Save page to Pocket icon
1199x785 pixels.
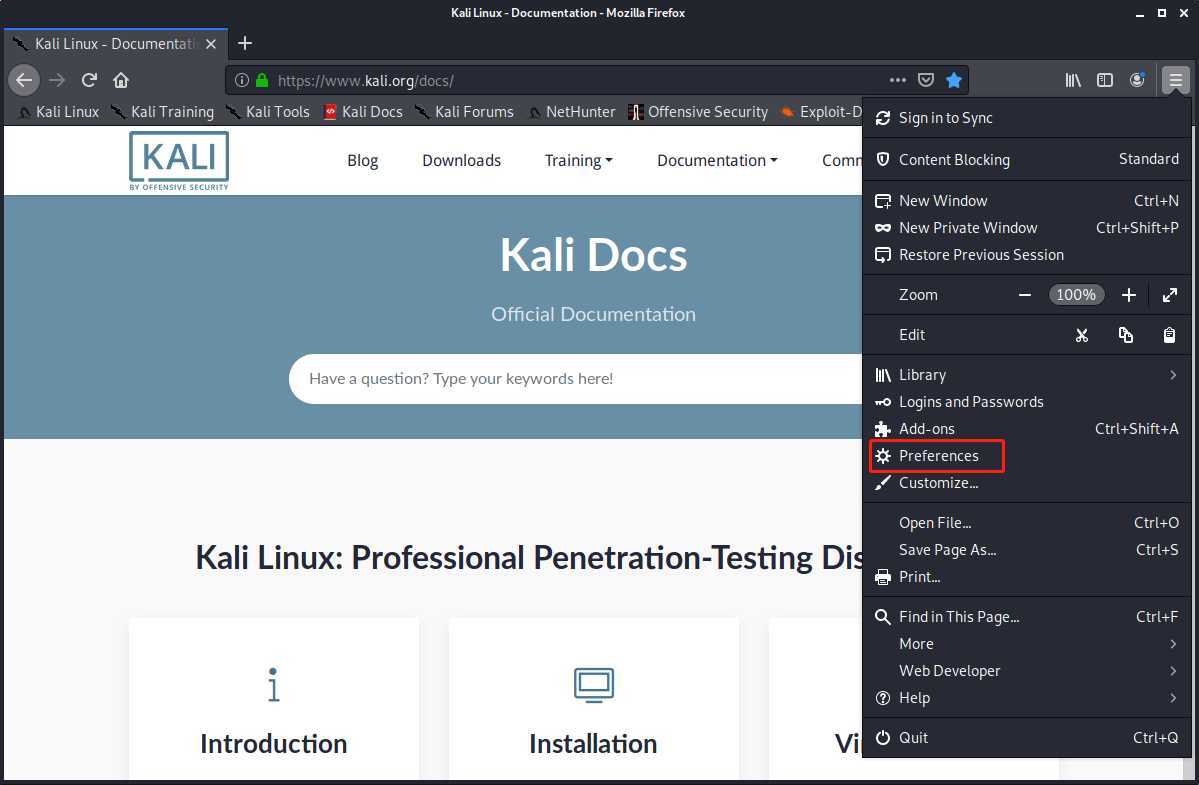[926, 80]
